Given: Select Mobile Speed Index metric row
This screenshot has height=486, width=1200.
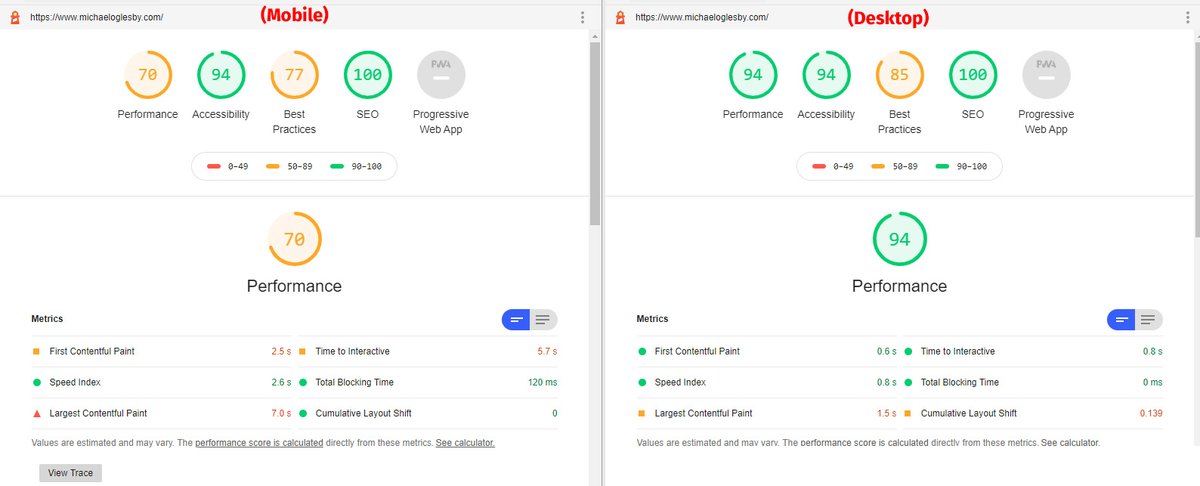Looking at the screenshot, I should point(161,382).
